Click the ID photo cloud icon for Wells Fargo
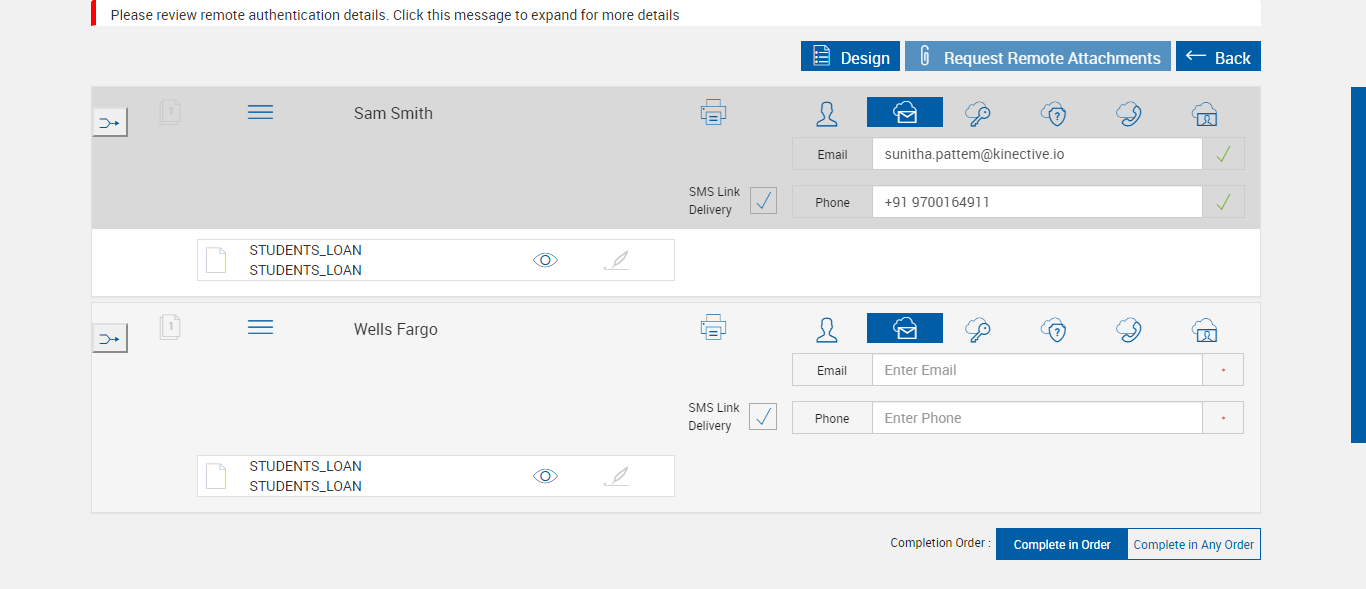This screenshot has width=1366, height=589. pyautogui.click(x=1205, y=329)
